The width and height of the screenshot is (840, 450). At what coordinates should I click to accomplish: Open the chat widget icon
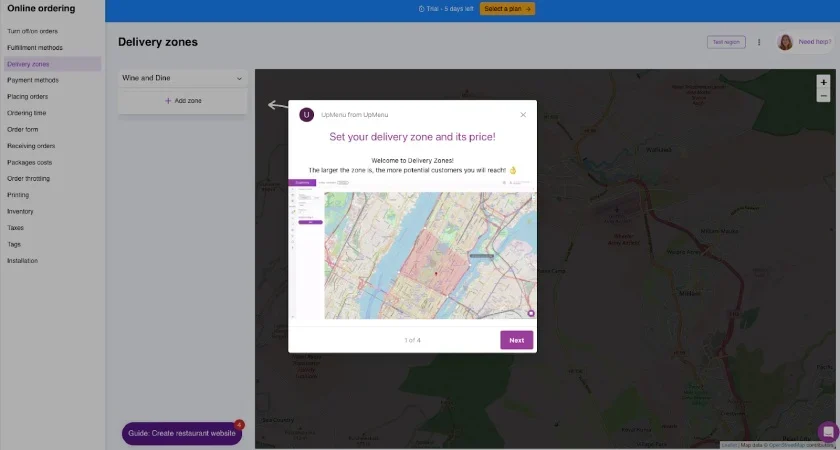click(828, 432)
